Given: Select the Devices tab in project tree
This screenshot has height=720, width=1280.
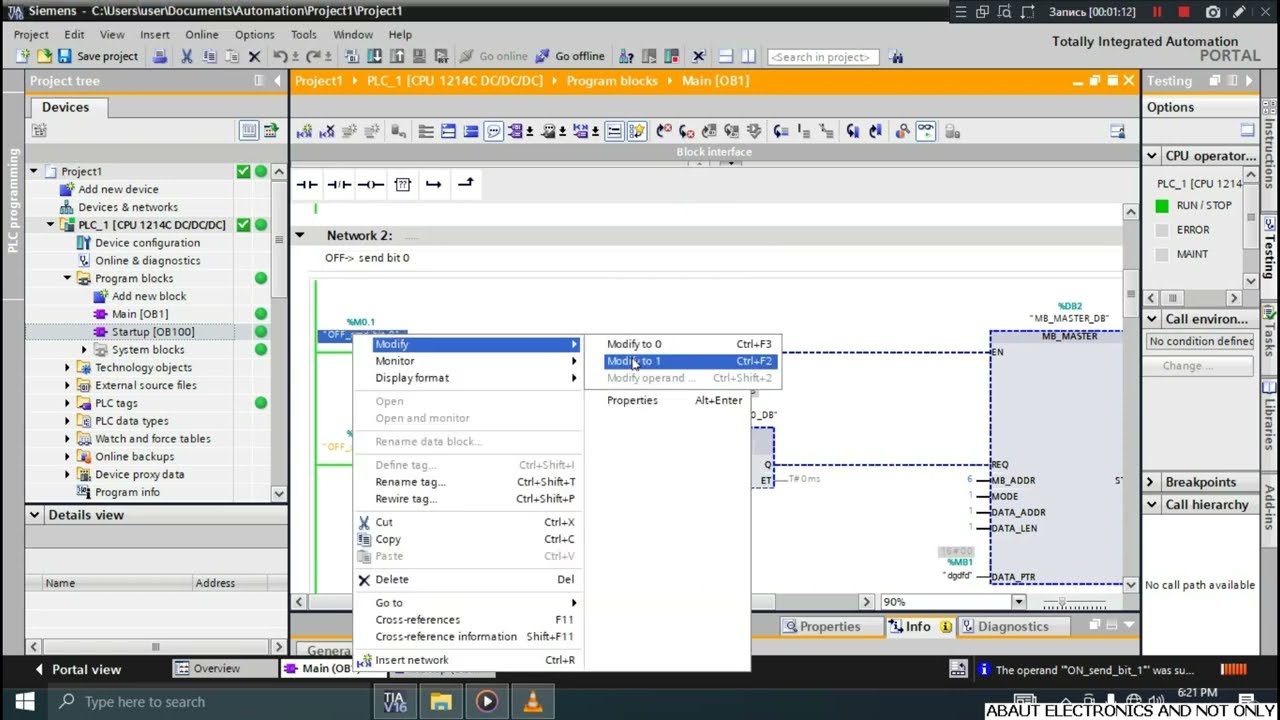Looking at the screenshot, I should [x=65, y=107].
